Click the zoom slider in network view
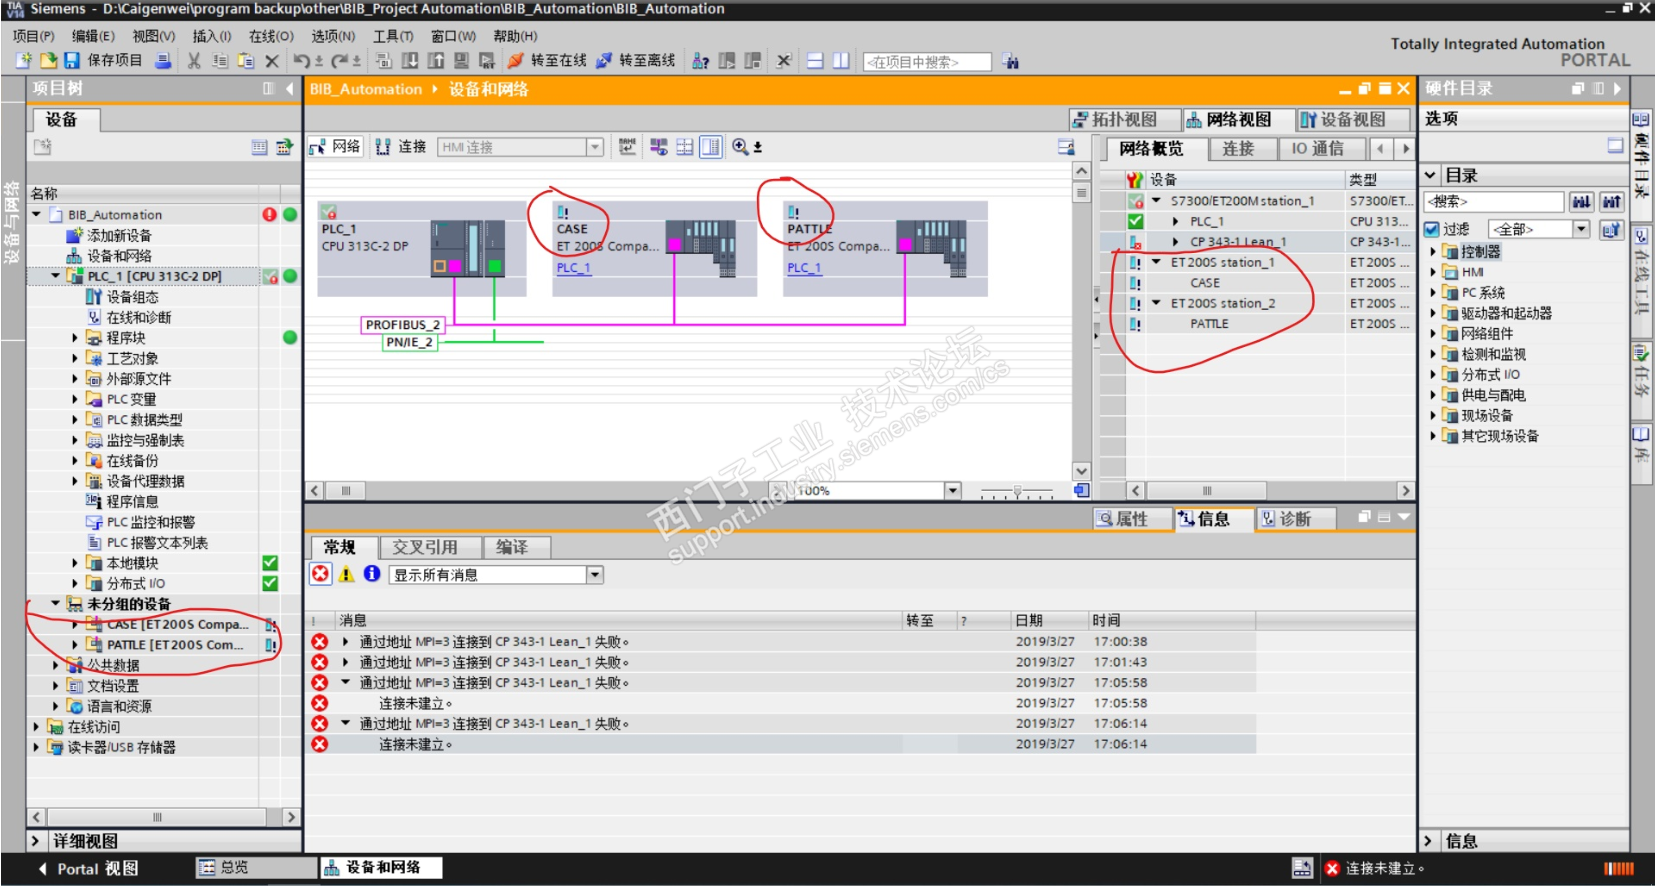 1017,491
